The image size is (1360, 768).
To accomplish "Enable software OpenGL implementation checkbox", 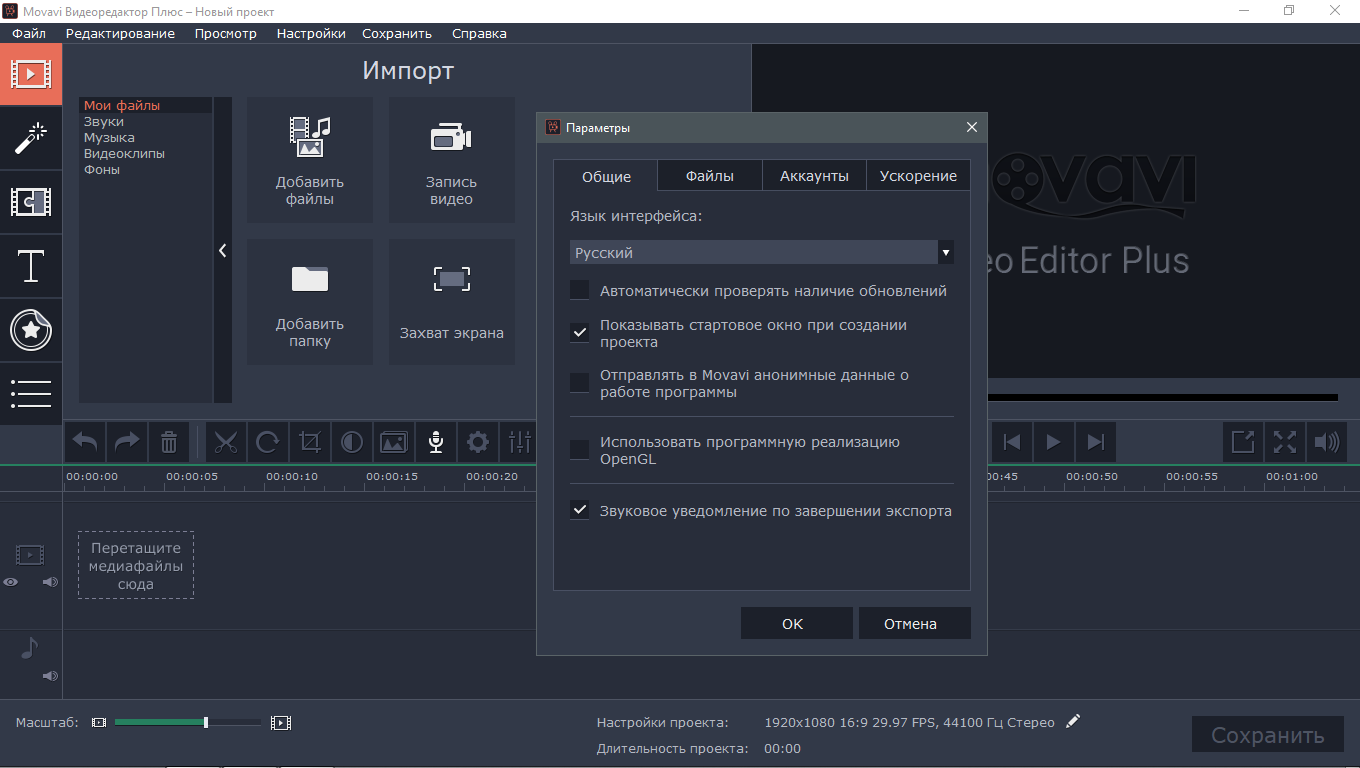I will [x=580, y=450].
